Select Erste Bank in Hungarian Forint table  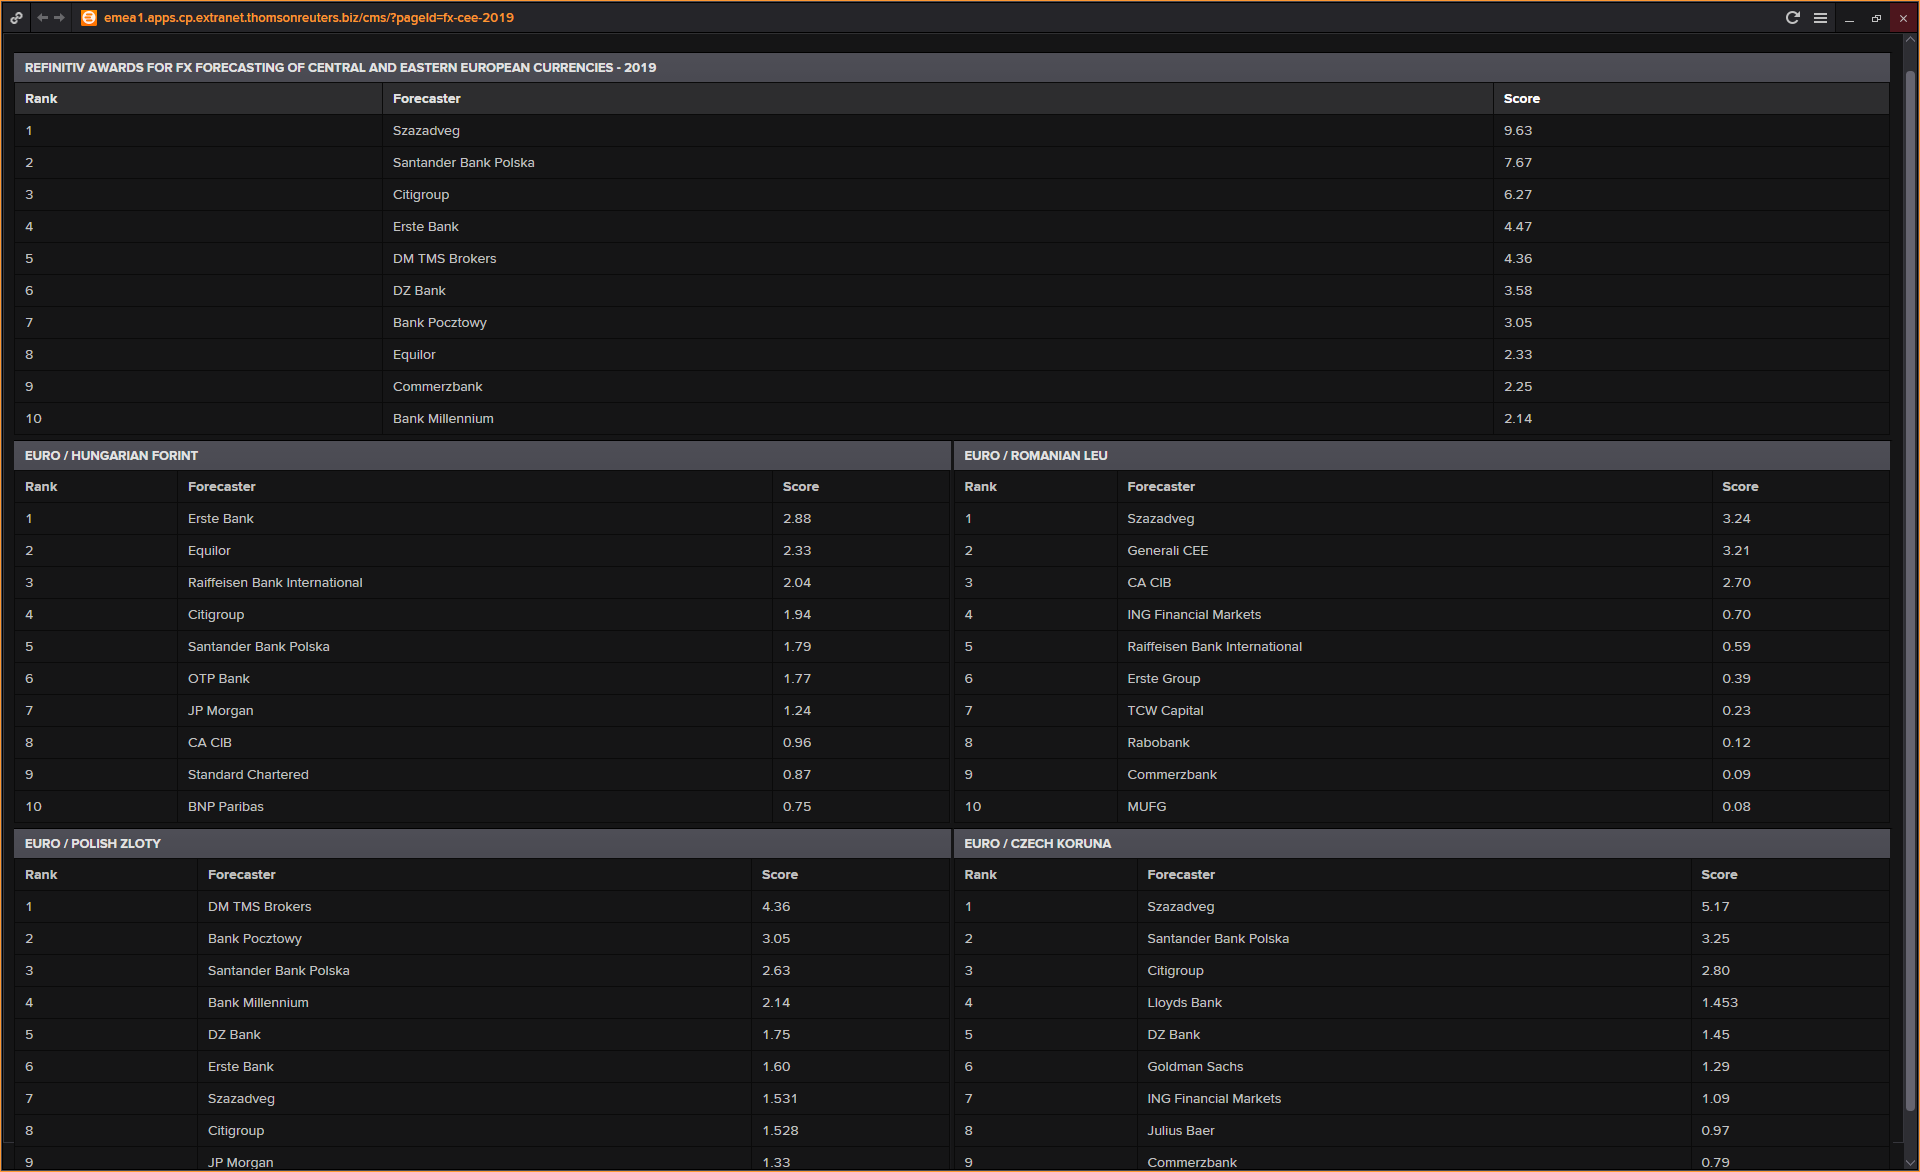[x=221, y=519]
